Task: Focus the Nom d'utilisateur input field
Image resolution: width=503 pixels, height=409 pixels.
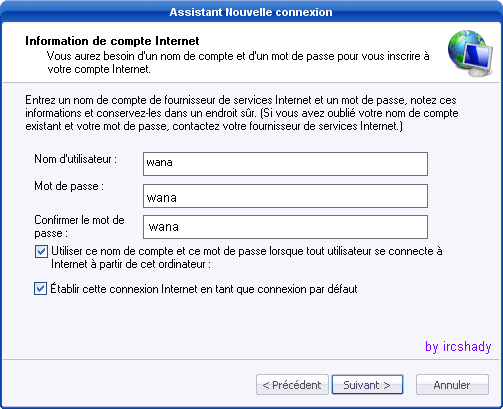Action: (x=285, y=164)
